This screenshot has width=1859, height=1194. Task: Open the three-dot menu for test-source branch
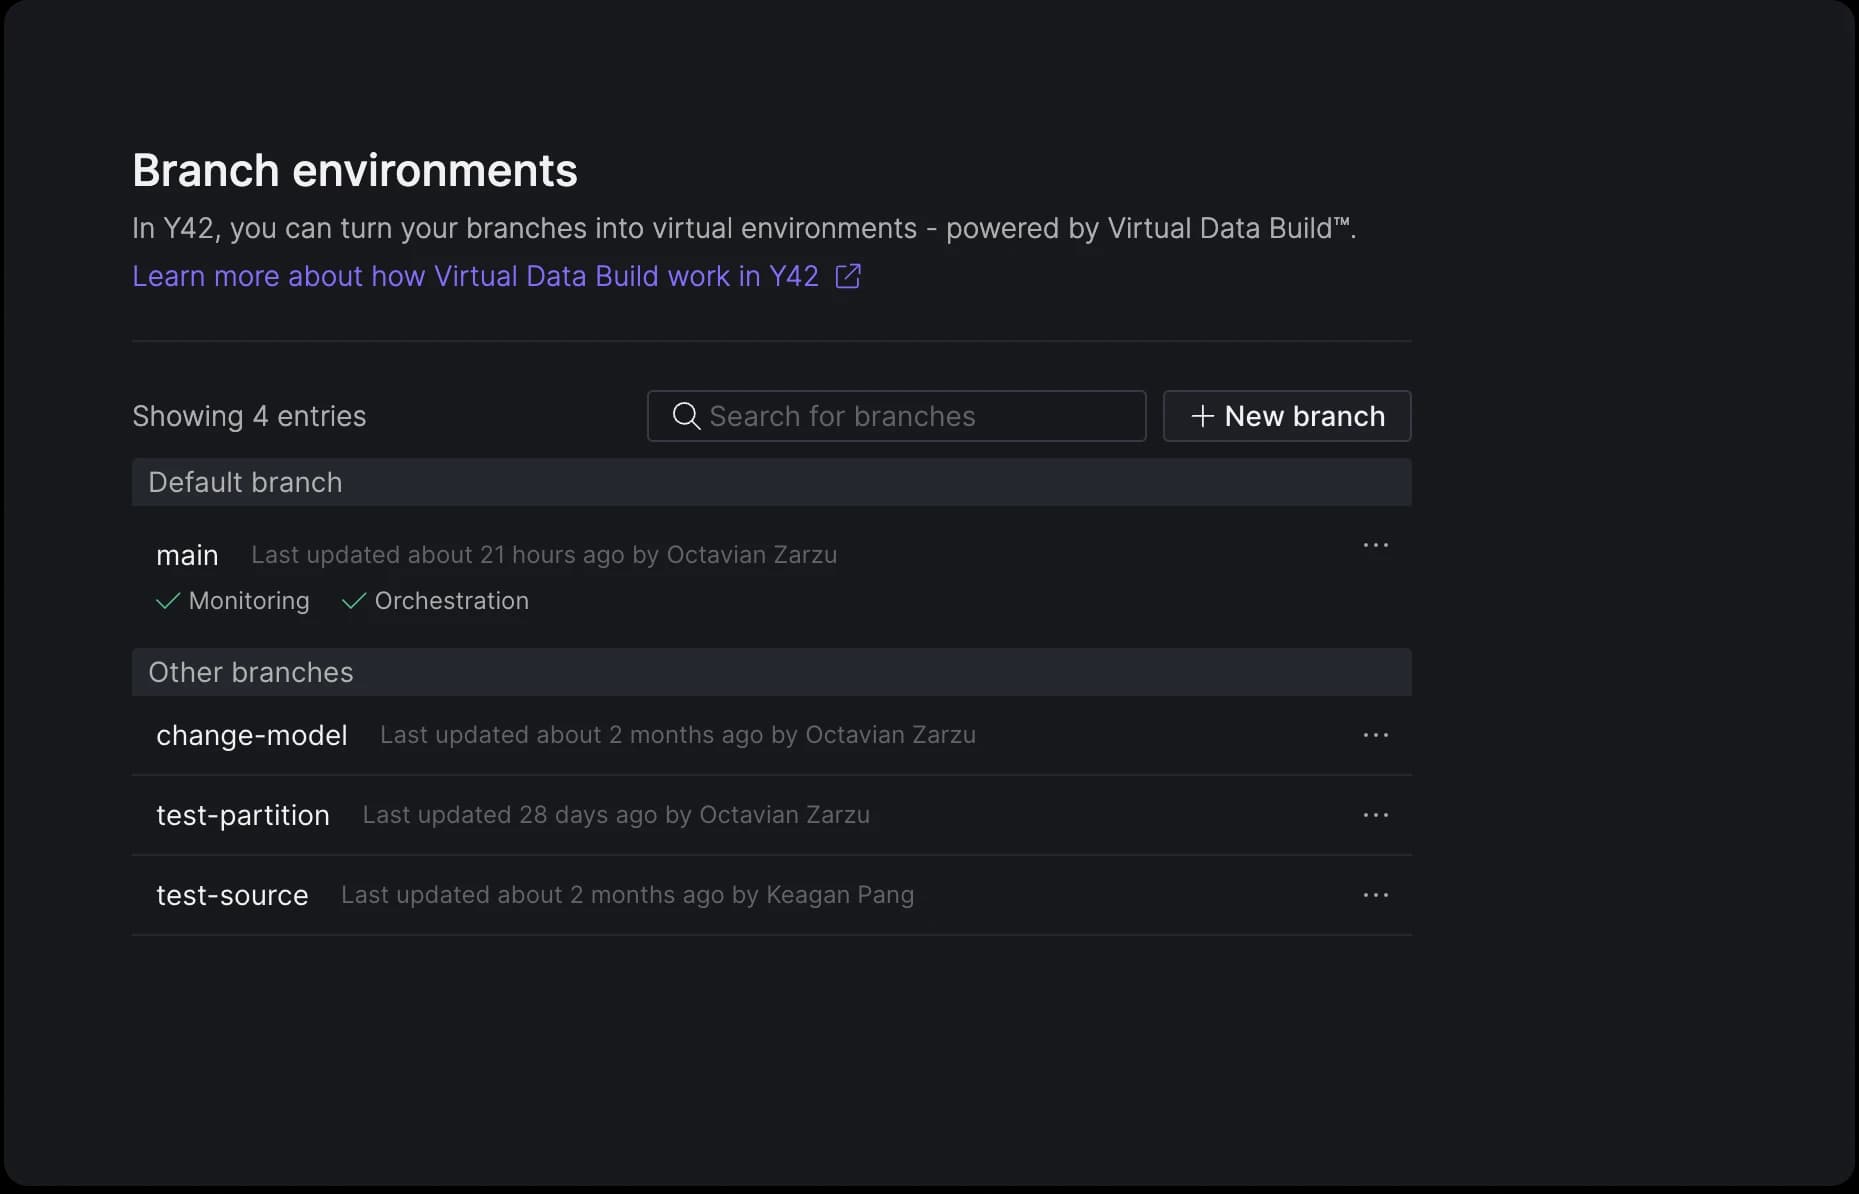pyautogui.click(x=1376, y=895)
